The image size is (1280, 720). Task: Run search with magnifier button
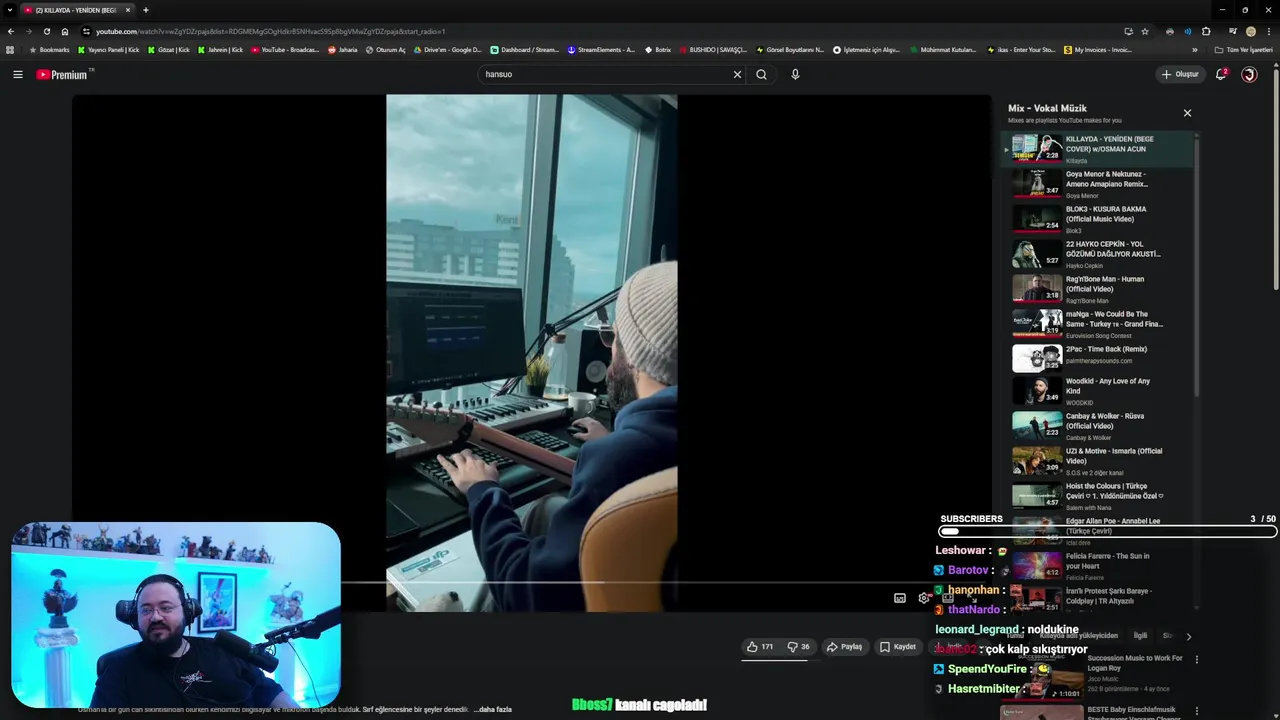[761, 74]
